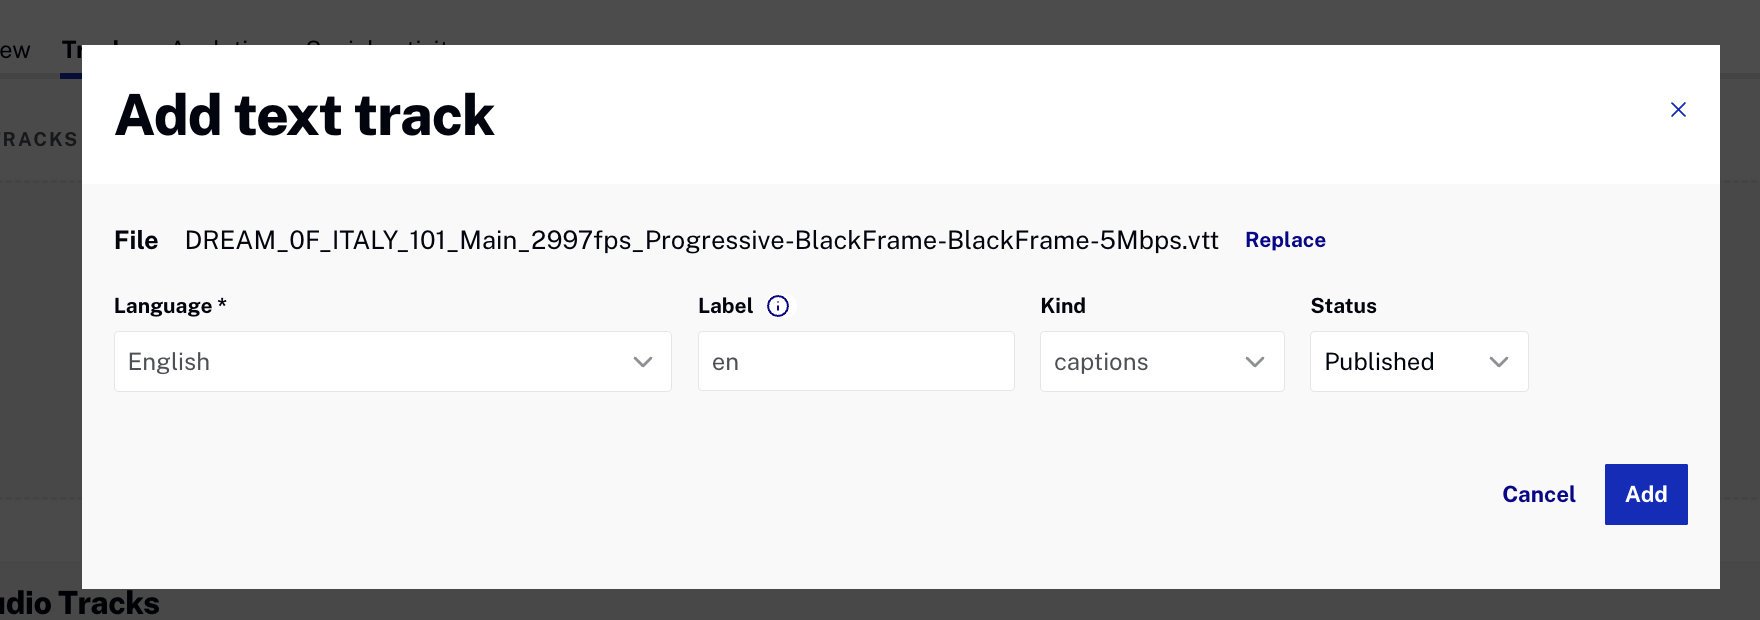
Task: Open the Status dropdown showing Published
Action: pos(1419,361)
